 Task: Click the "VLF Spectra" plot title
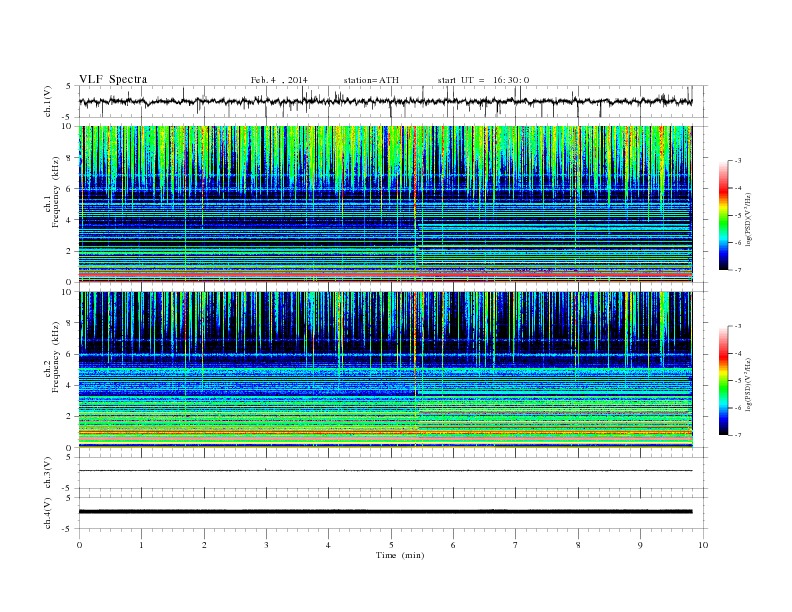[x=113, y=79]
